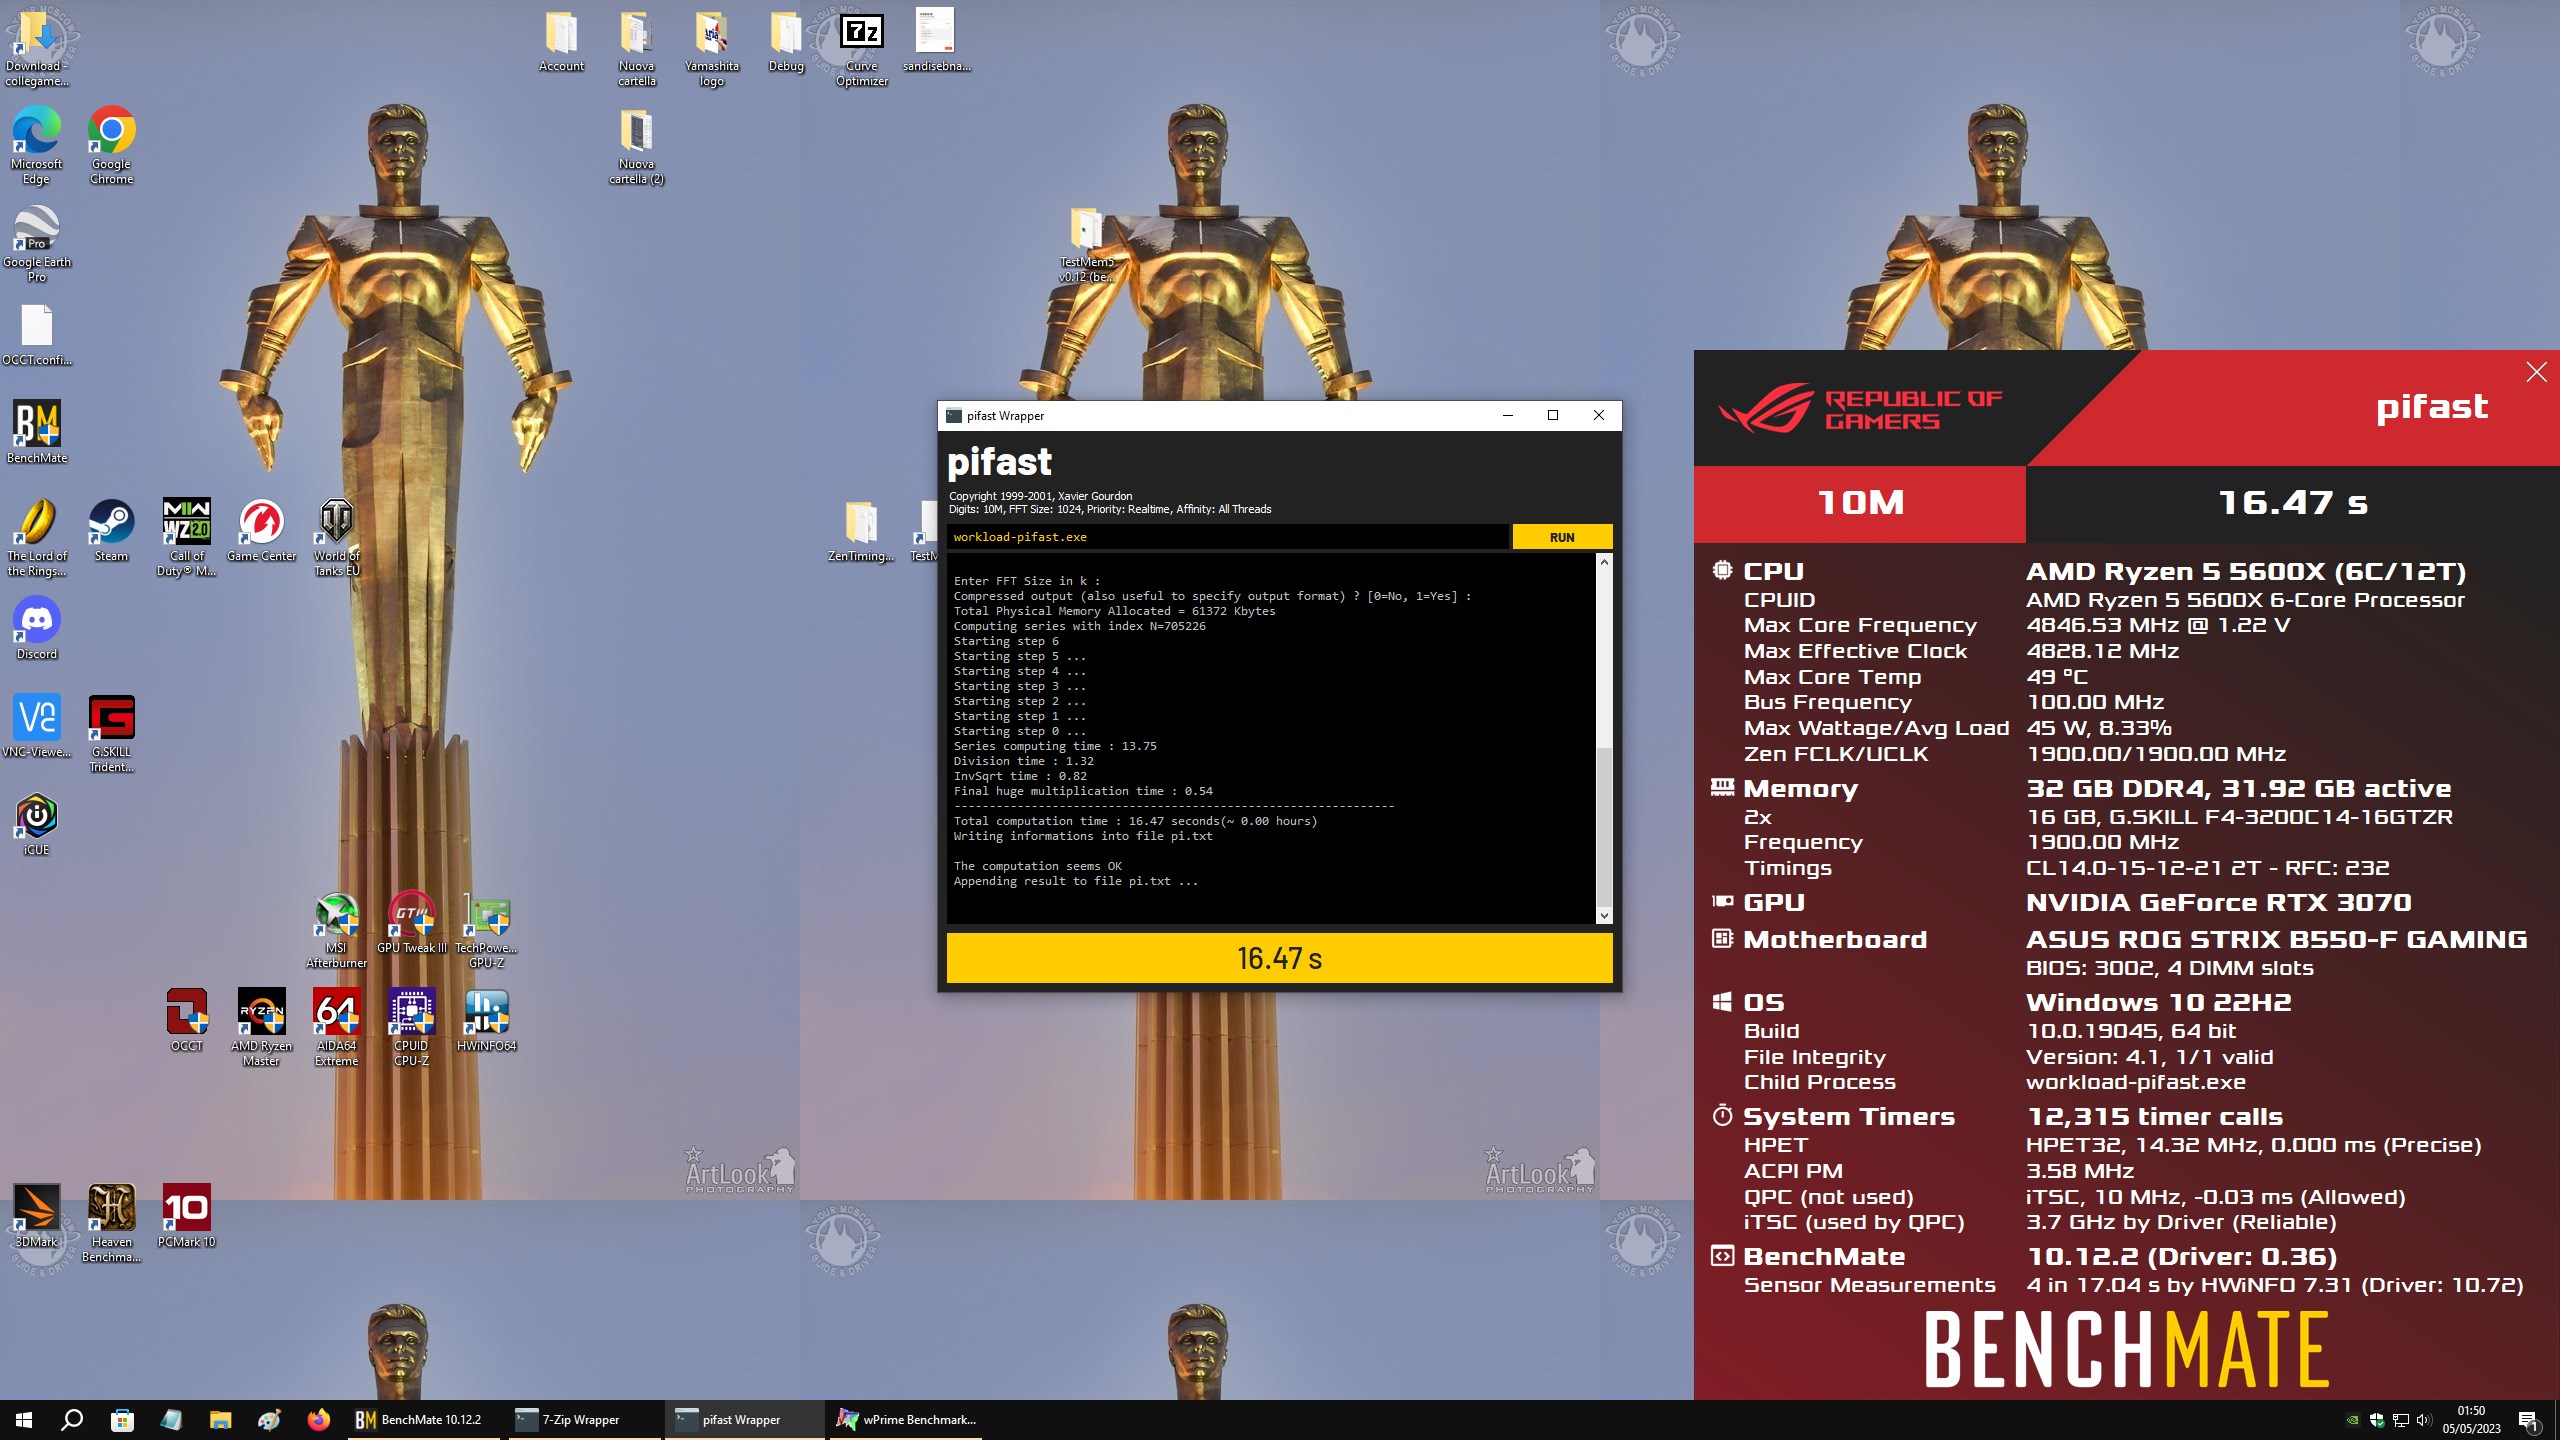This screenshot has height=1440, width=2560.
Task: Click the NVIDIA GeForce RTX 3070 text
Action: (x=2218, y=902)
